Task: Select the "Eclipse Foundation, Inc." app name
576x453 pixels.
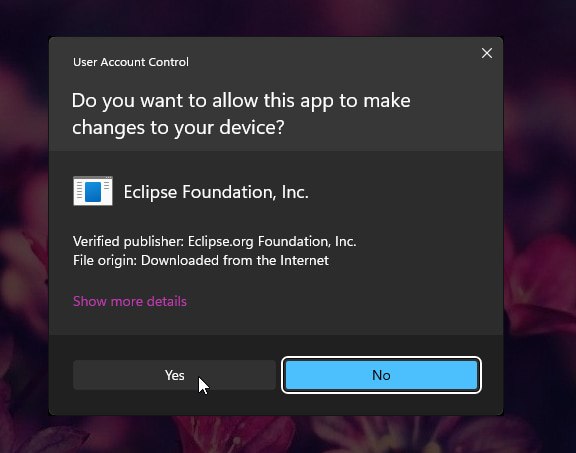Action: pyautogui.click(x=216, y=192)
